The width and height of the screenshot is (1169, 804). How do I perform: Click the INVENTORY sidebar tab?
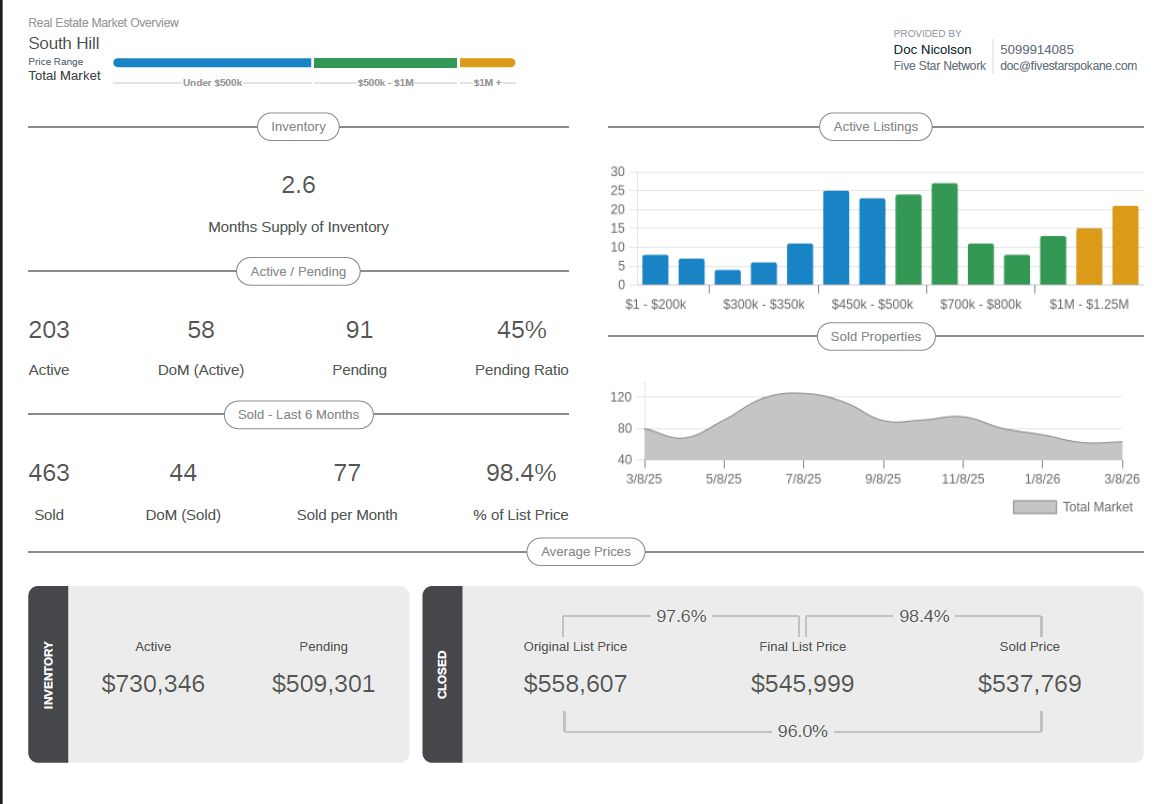48,673
